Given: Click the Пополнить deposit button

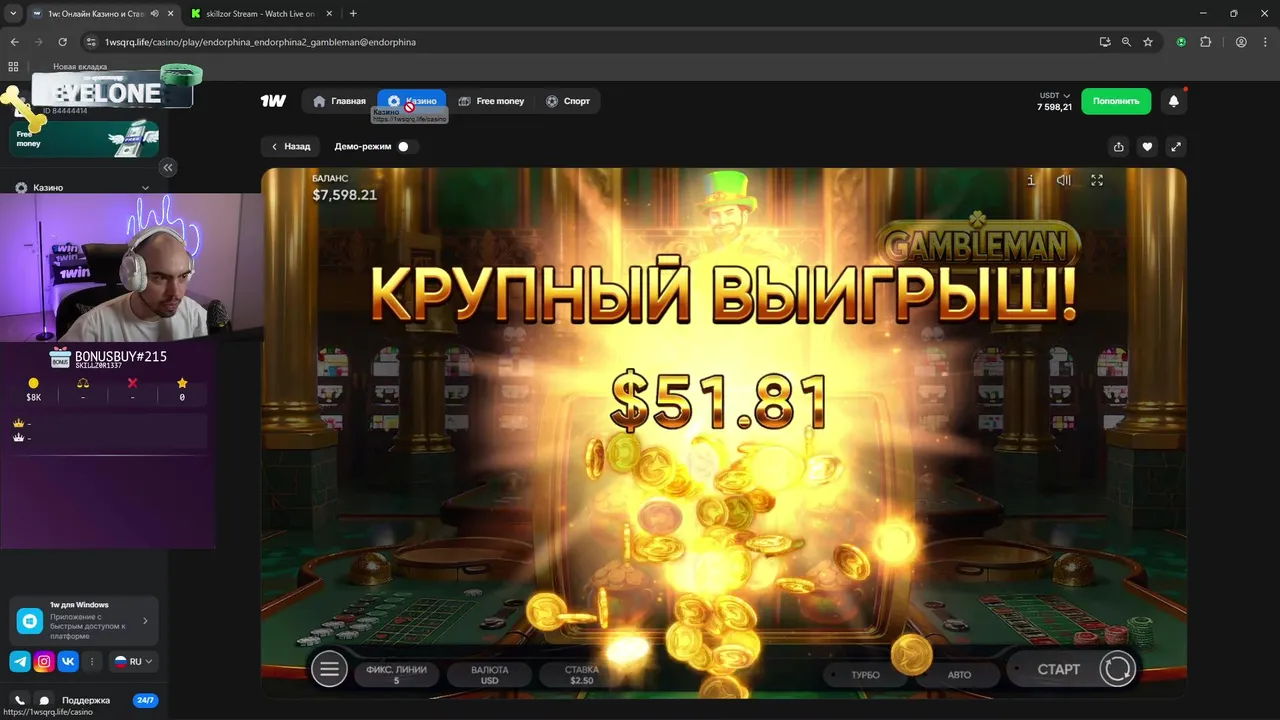Looking at the screenshot, I should [1116, 101].
